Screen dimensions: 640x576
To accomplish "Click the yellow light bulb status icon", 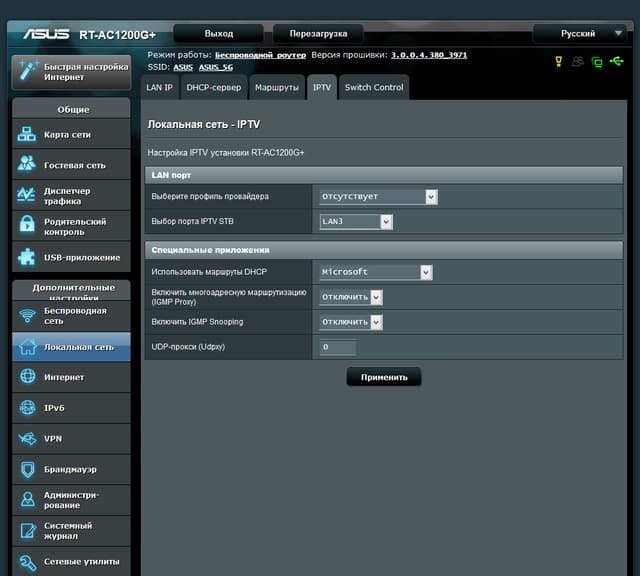I will click(559, 62).
